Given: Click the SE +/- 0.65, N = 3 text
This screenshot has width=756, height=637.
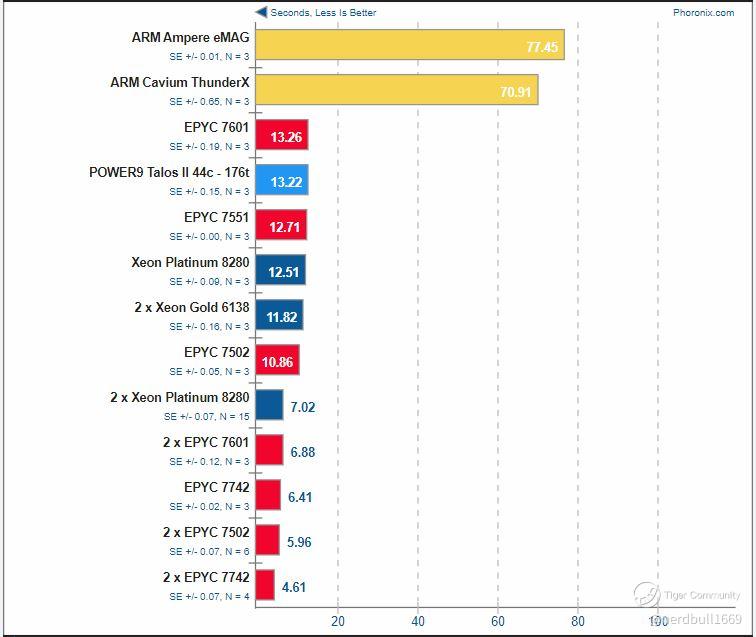Looking at the screenshot, I should coord(209,101).
